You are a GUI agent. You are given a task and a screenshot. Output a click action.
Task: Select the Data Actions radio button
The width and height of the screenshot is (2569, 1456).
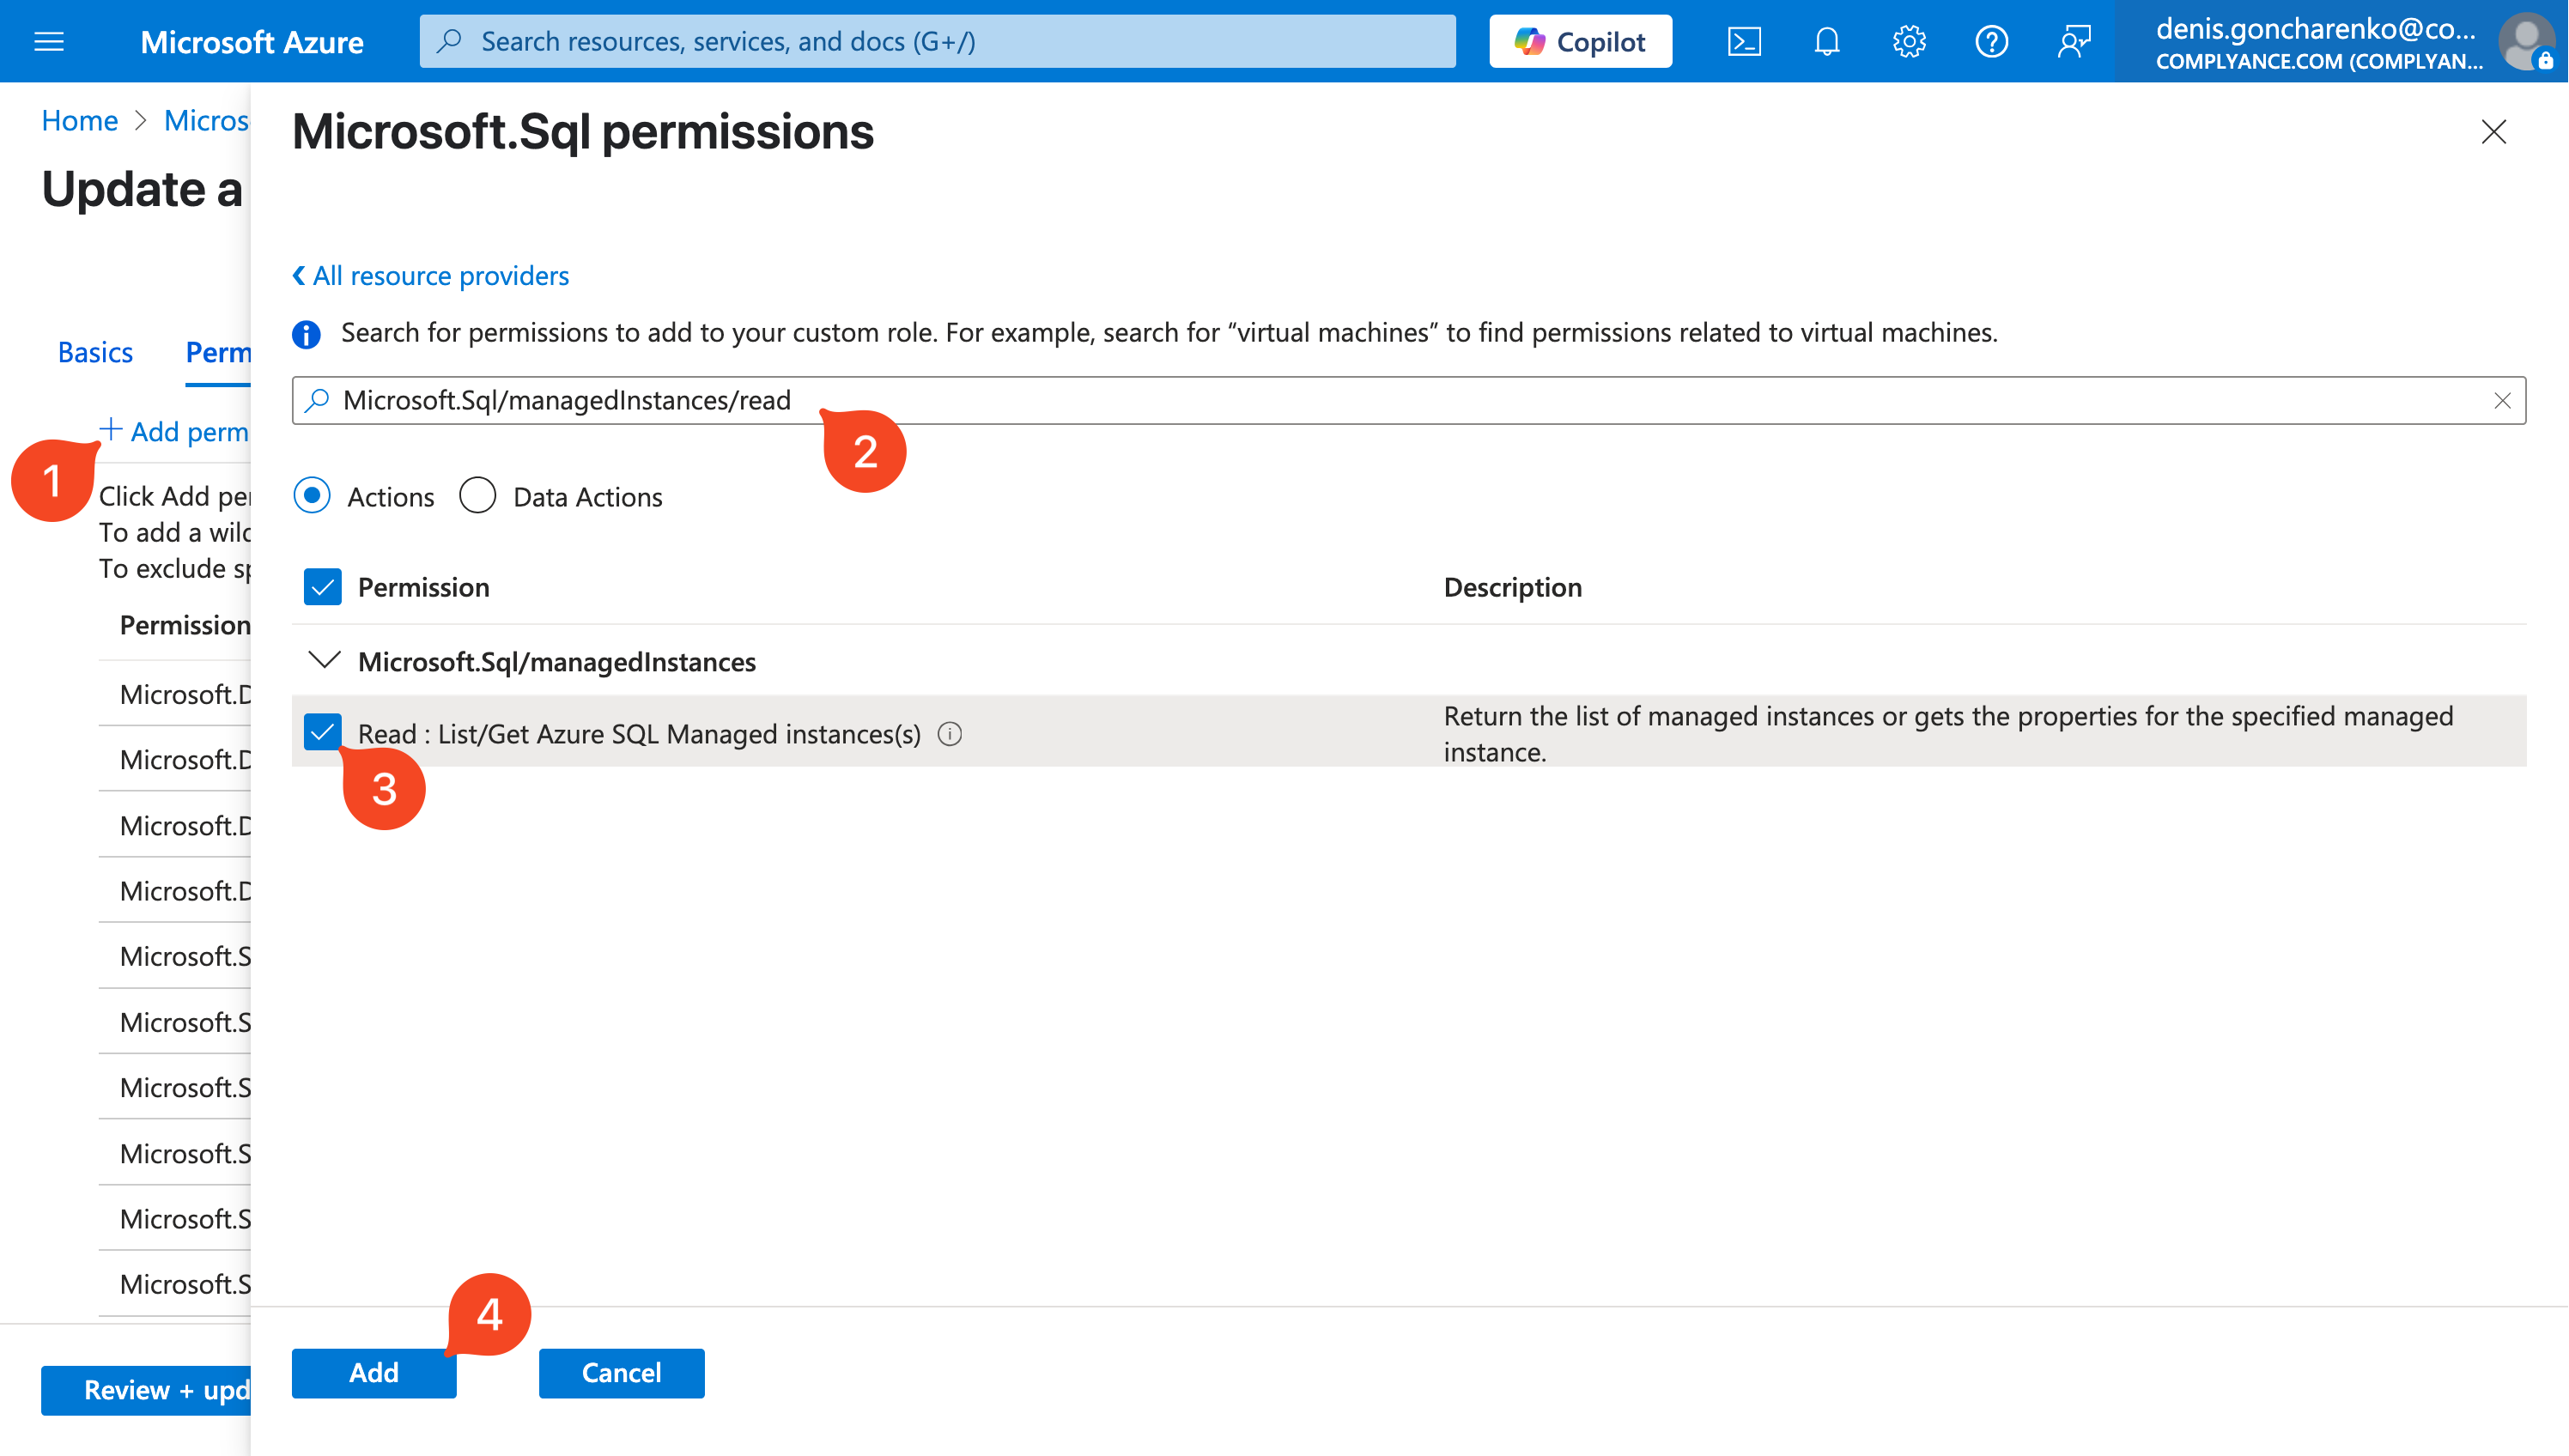477,496
